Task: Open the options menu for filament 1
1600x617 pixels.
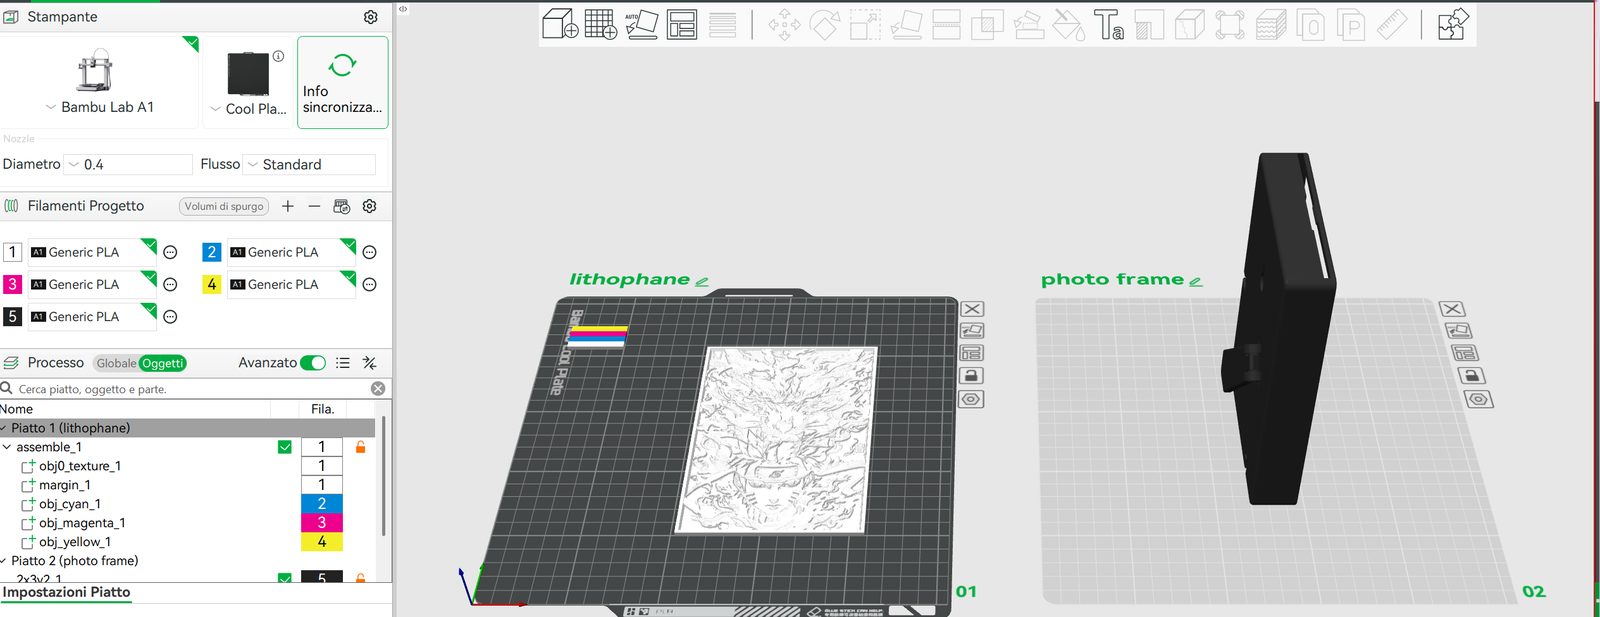Action: click(x=170, y=252)
